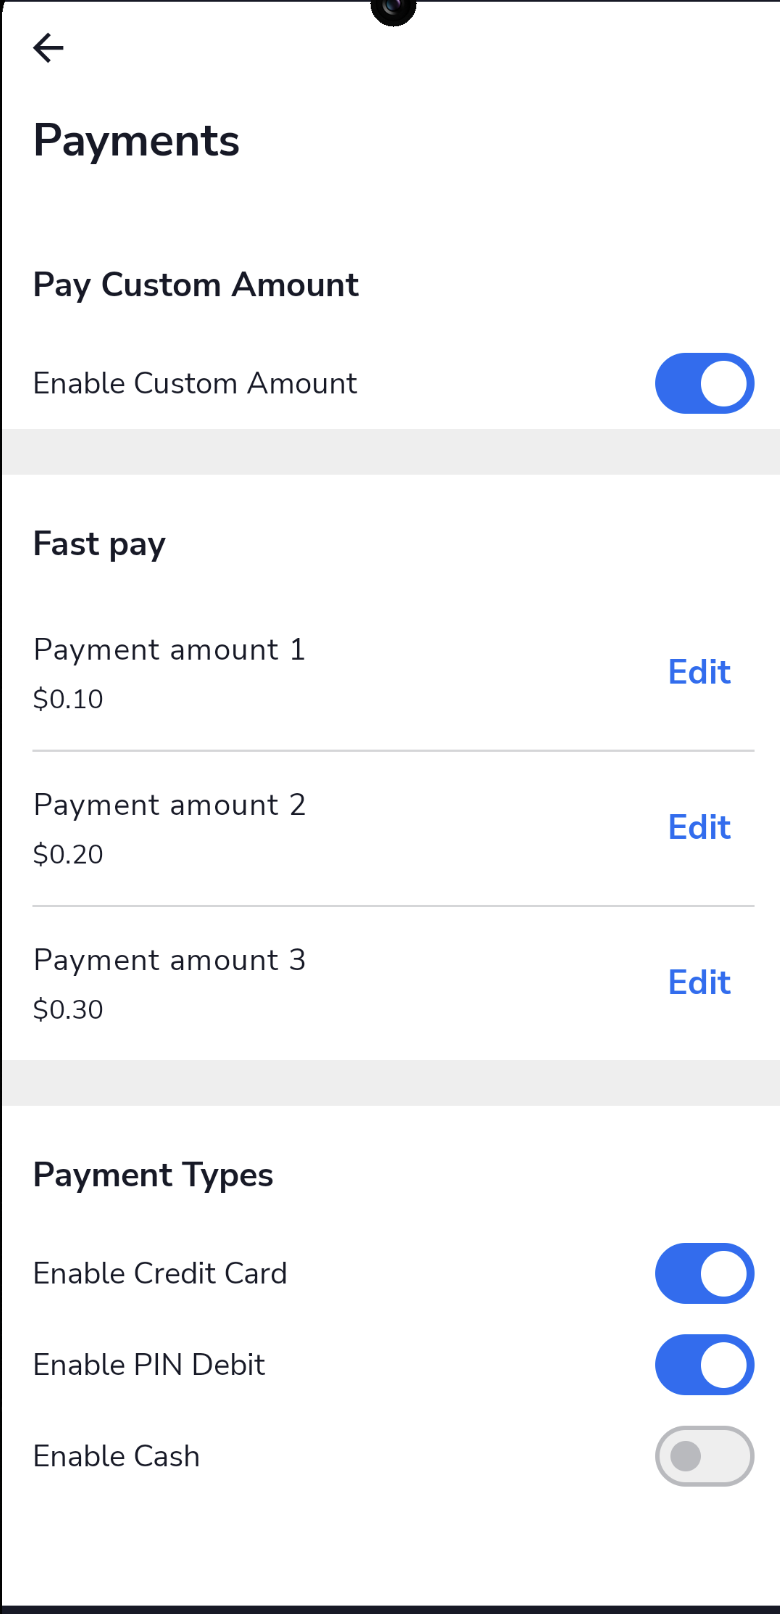Click the Enable Credit Card label text

[160, 1273]
